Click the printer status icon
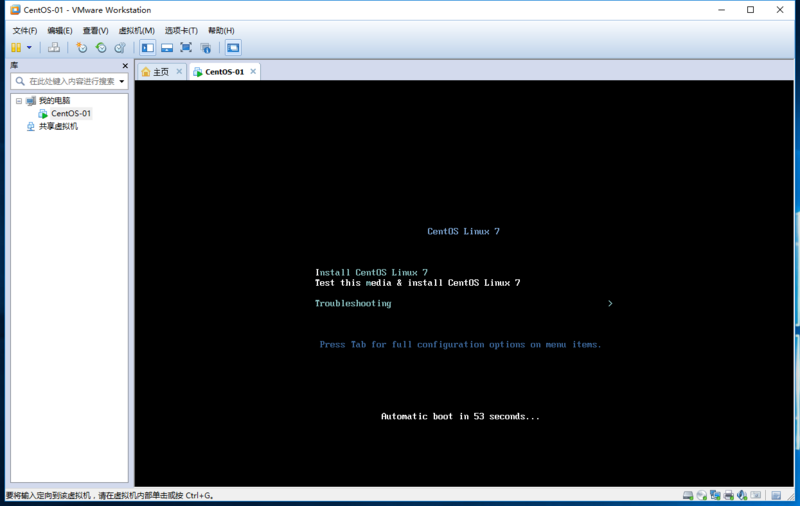 click(x=729, y=495)
